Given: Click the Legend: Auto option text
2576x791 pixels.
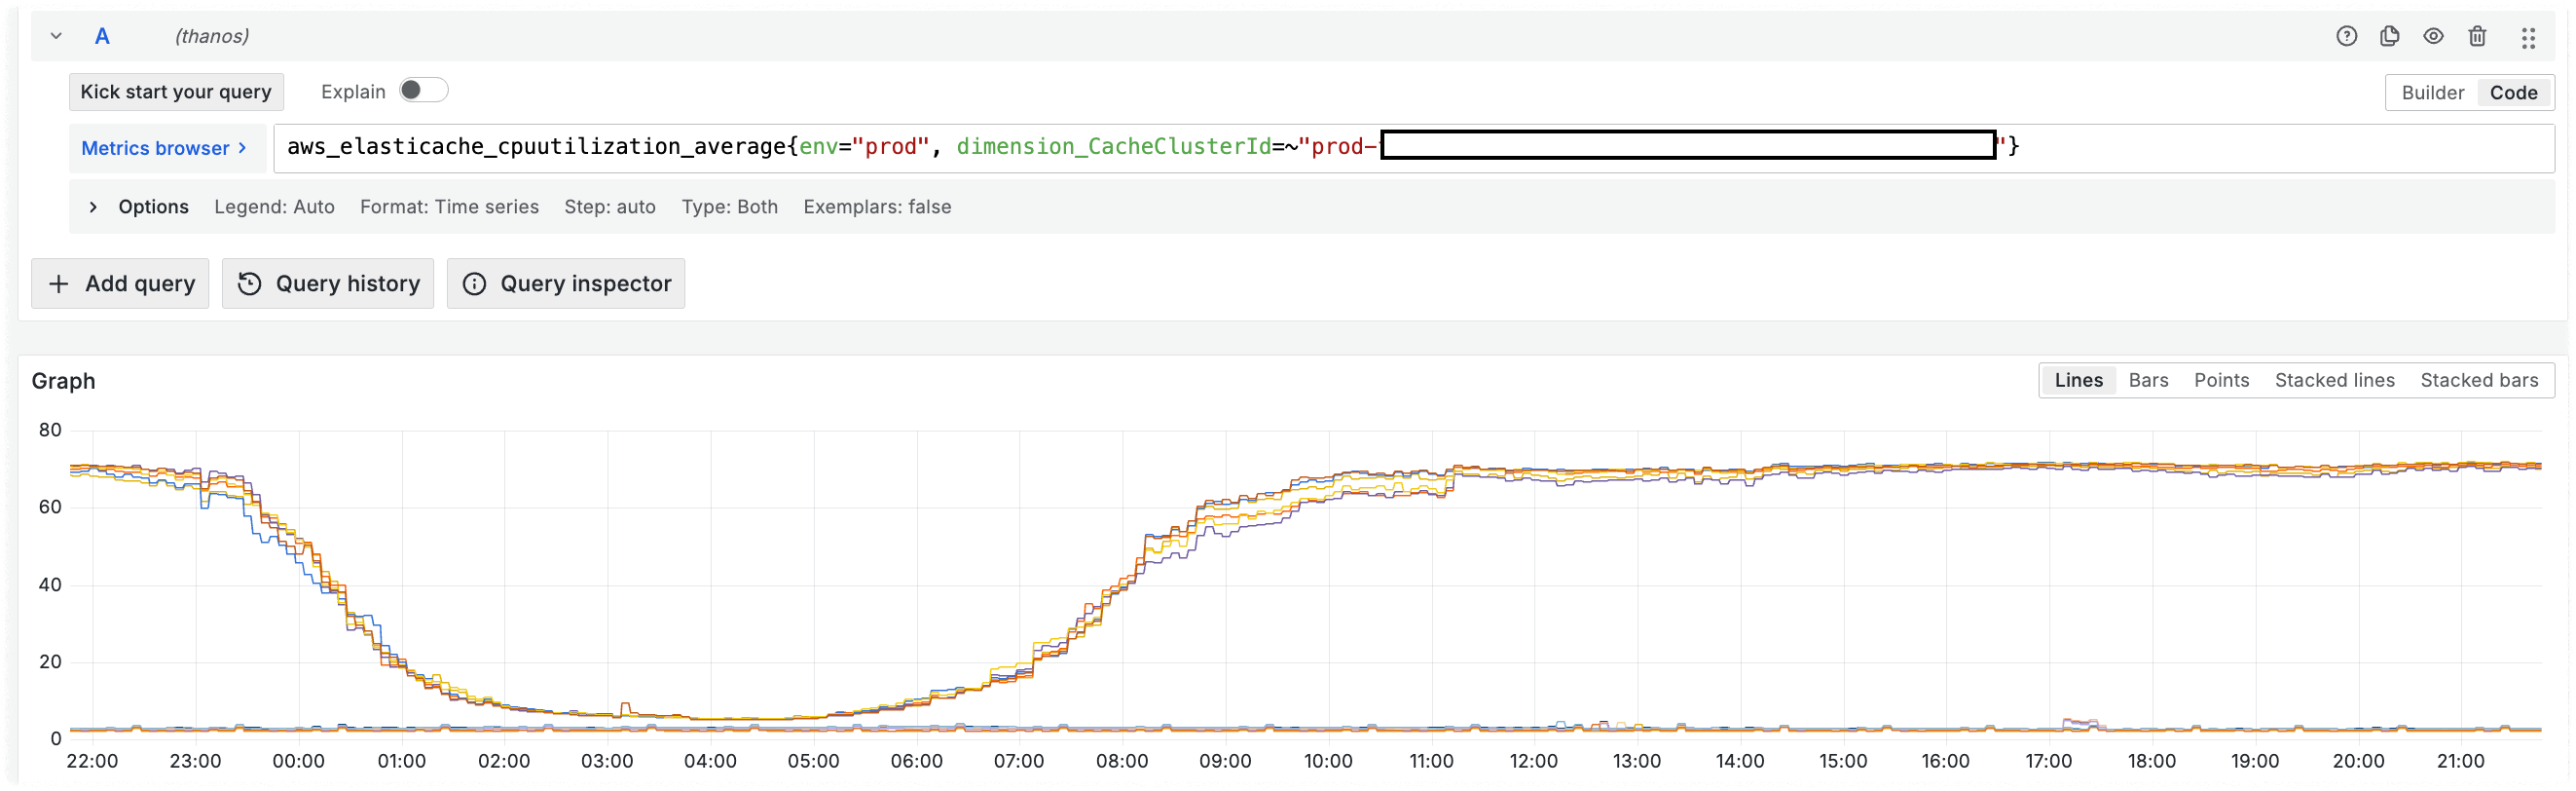Looking at the screenshot, I should tap(274, 207).
